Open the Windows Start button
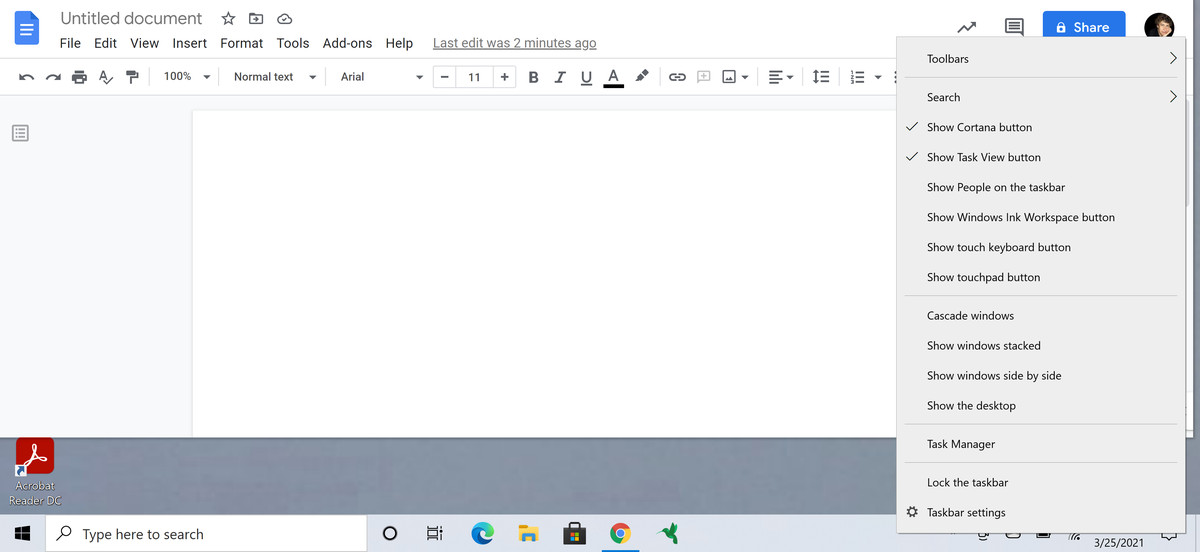The height and width of the screenshot is (552, 1200). click(x=22, y=534)
